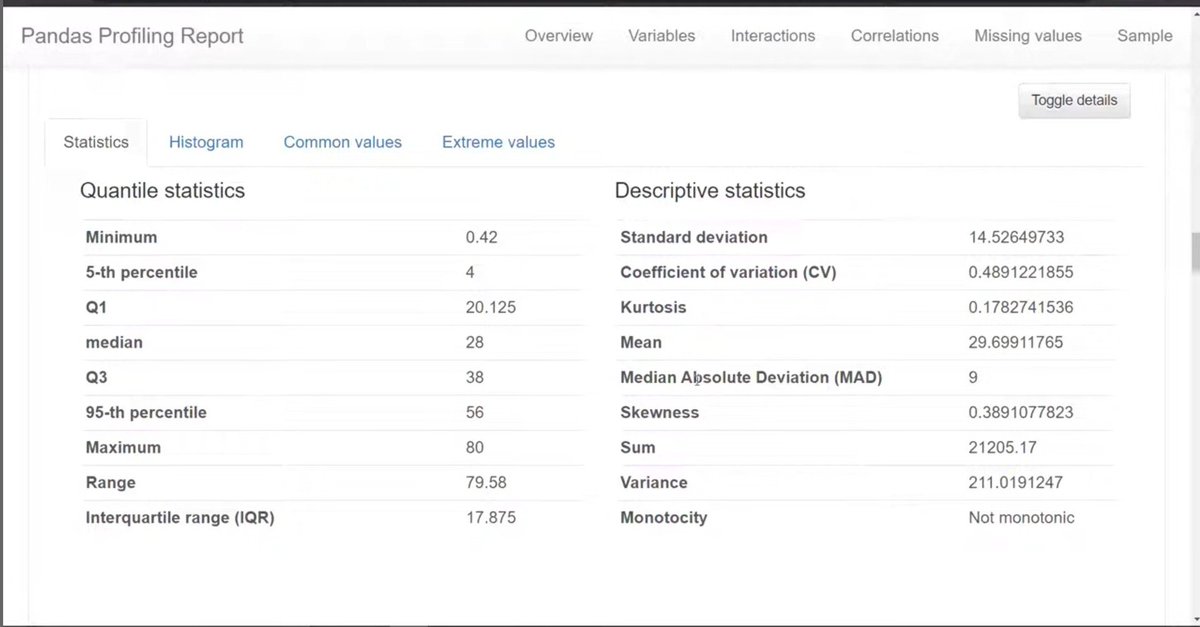Click the Pandas Profiling Report title
The image size is (1200, 627).
click(132, 37)
